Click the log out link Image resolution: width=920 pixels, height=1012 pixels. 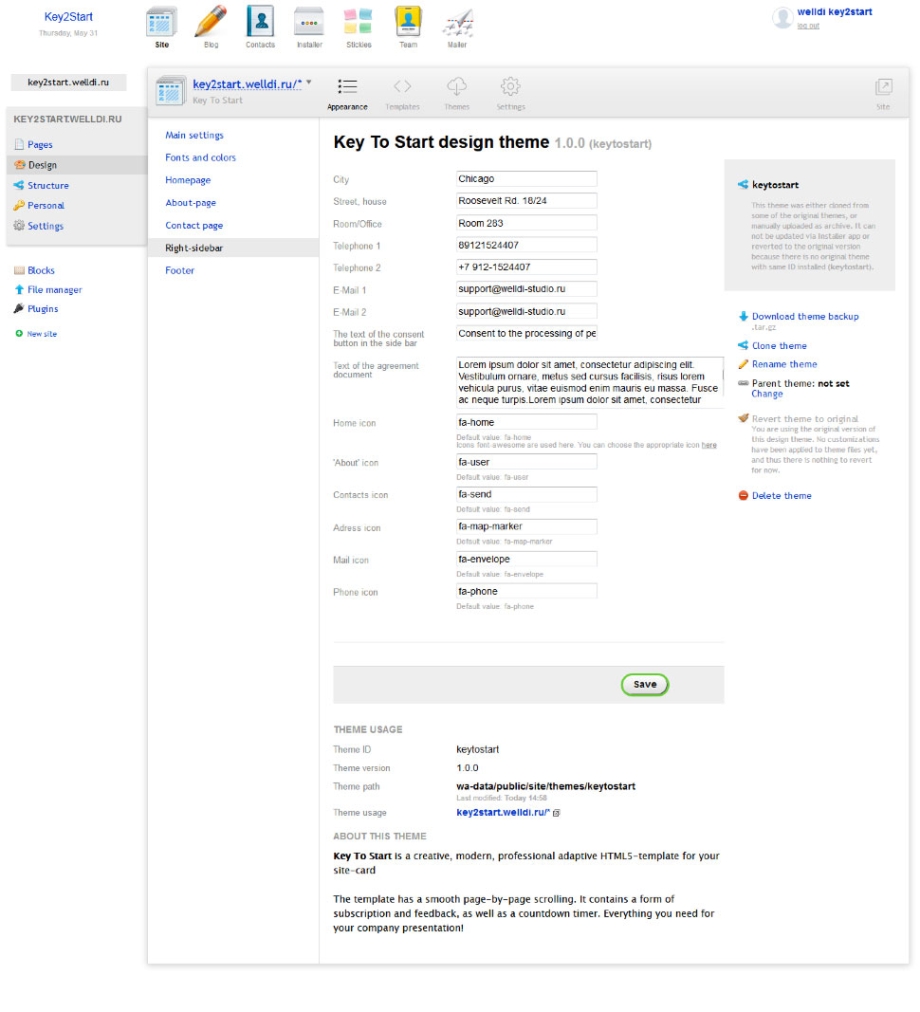point(808,25)
